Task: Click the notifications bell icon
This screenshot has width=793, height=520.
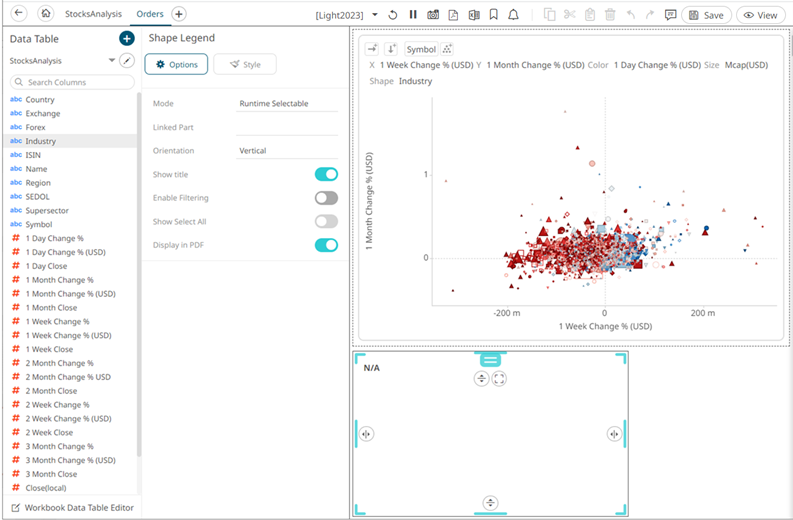Action: tap(513, 15)
